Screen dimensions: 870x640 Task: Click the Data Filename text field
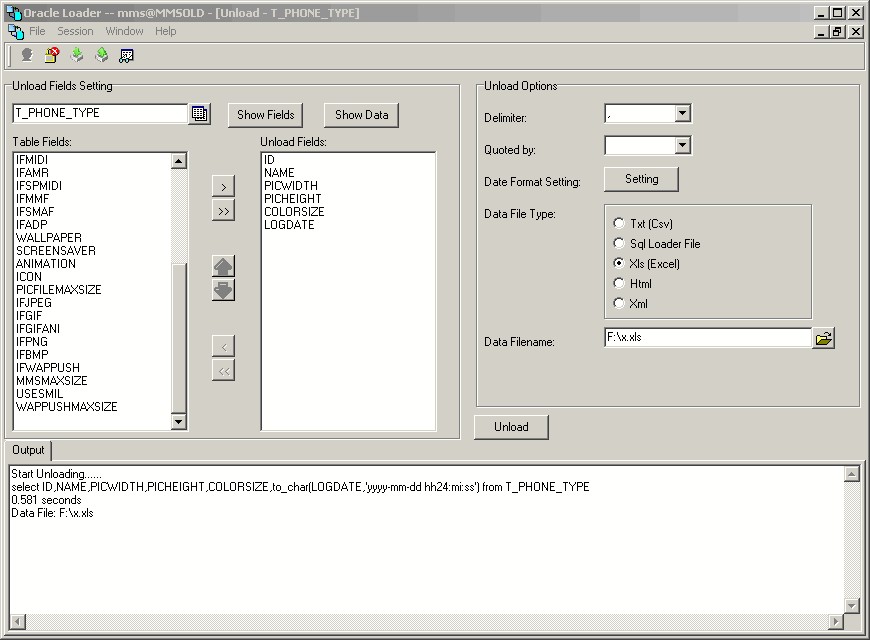point(707,338)
